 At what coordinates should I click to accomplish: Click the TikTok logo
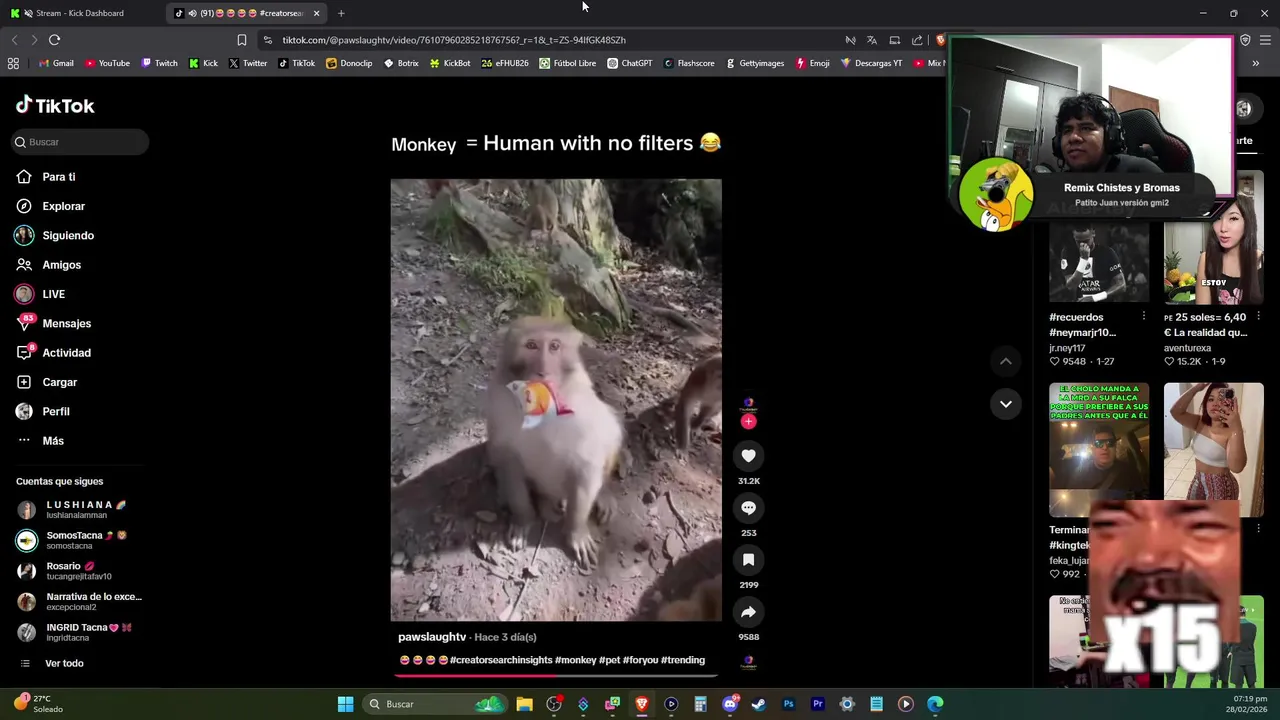pos(55,105)
